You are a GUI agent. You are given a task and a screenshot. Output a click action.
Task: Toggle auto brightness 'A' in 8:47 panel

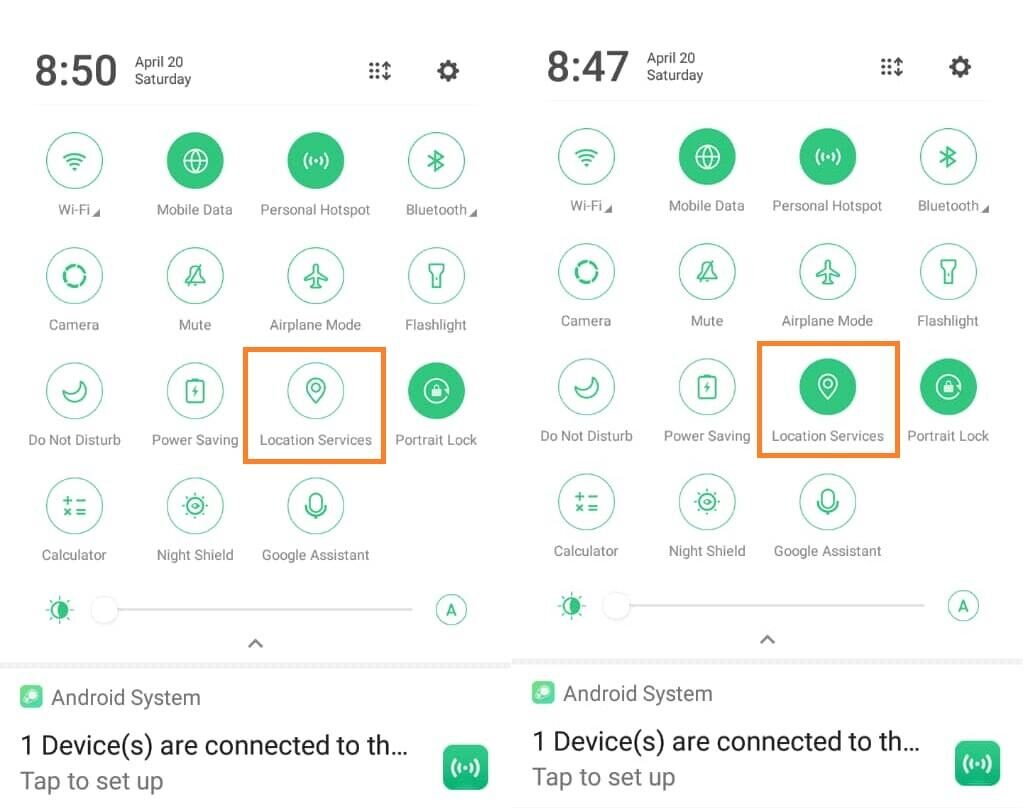click(x=963, y=606)
